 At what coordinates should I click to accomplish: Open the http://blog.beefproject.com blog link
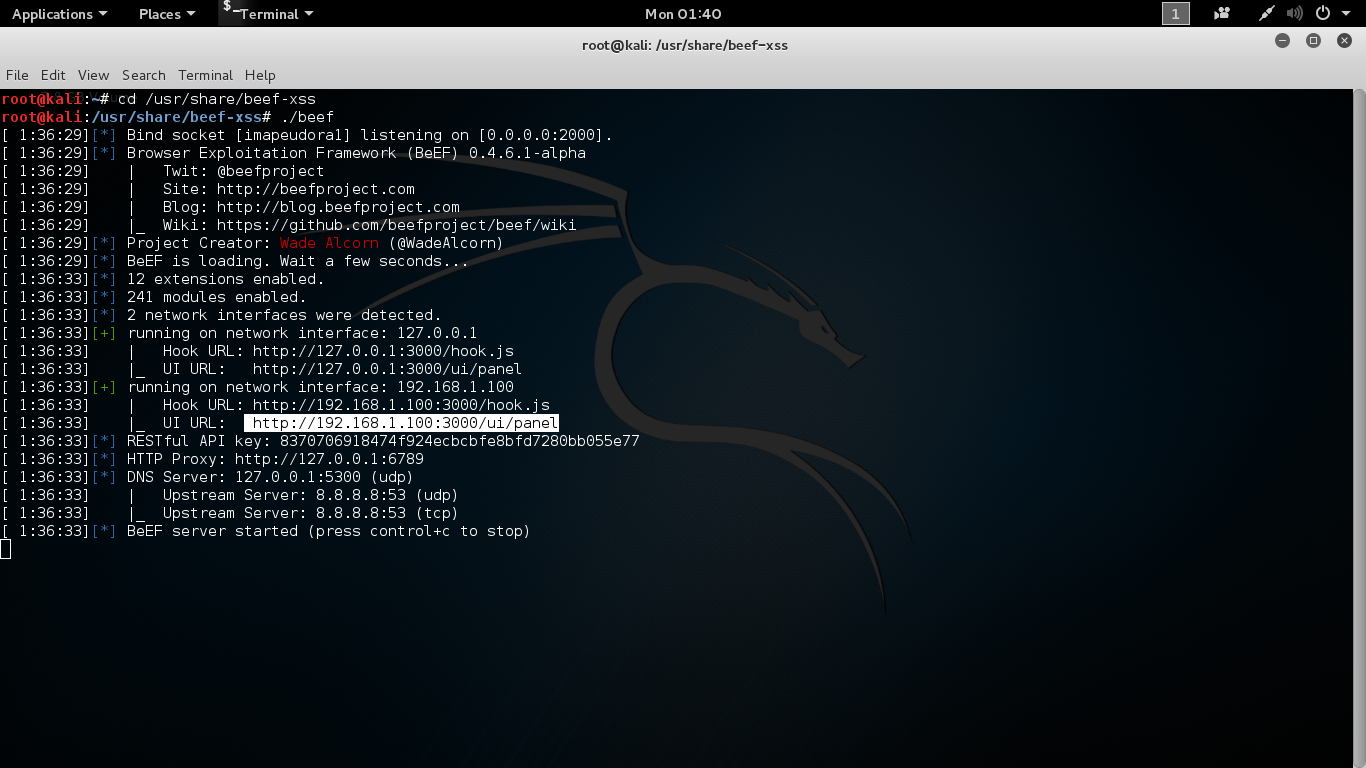[x=338, y=207]
